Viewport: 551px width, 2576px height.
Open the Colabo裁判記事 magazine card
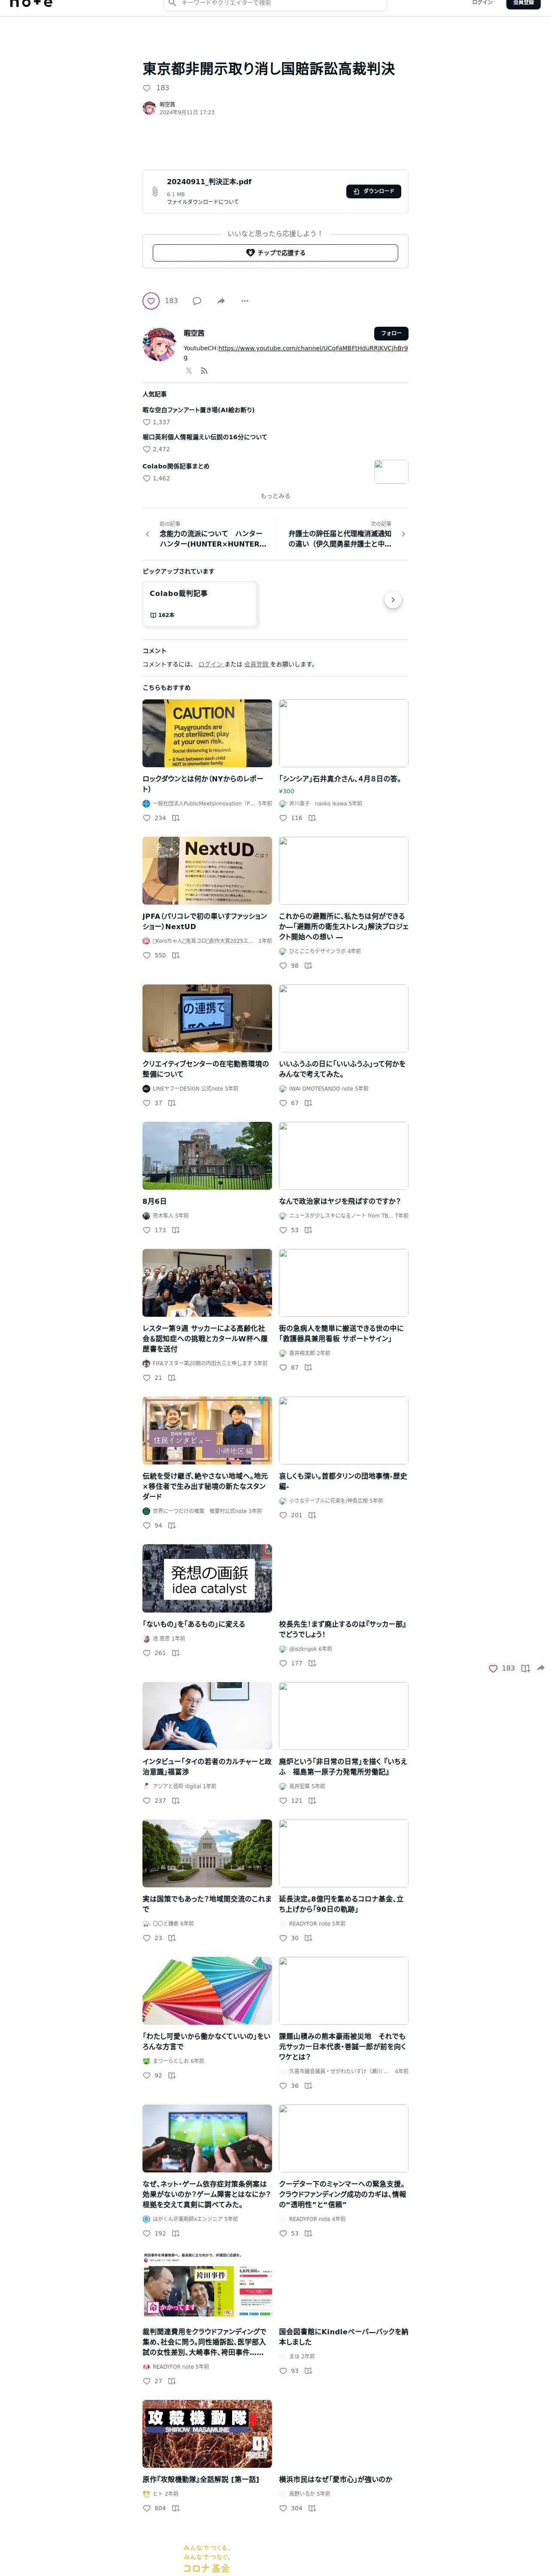pyautogui.click(x=200, y=604)
